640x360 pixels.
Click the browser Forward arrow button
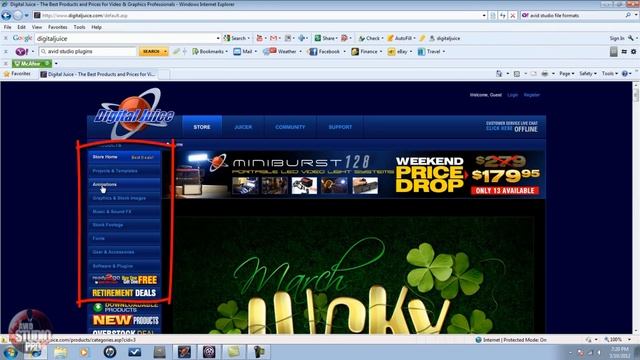pos(18,16)
